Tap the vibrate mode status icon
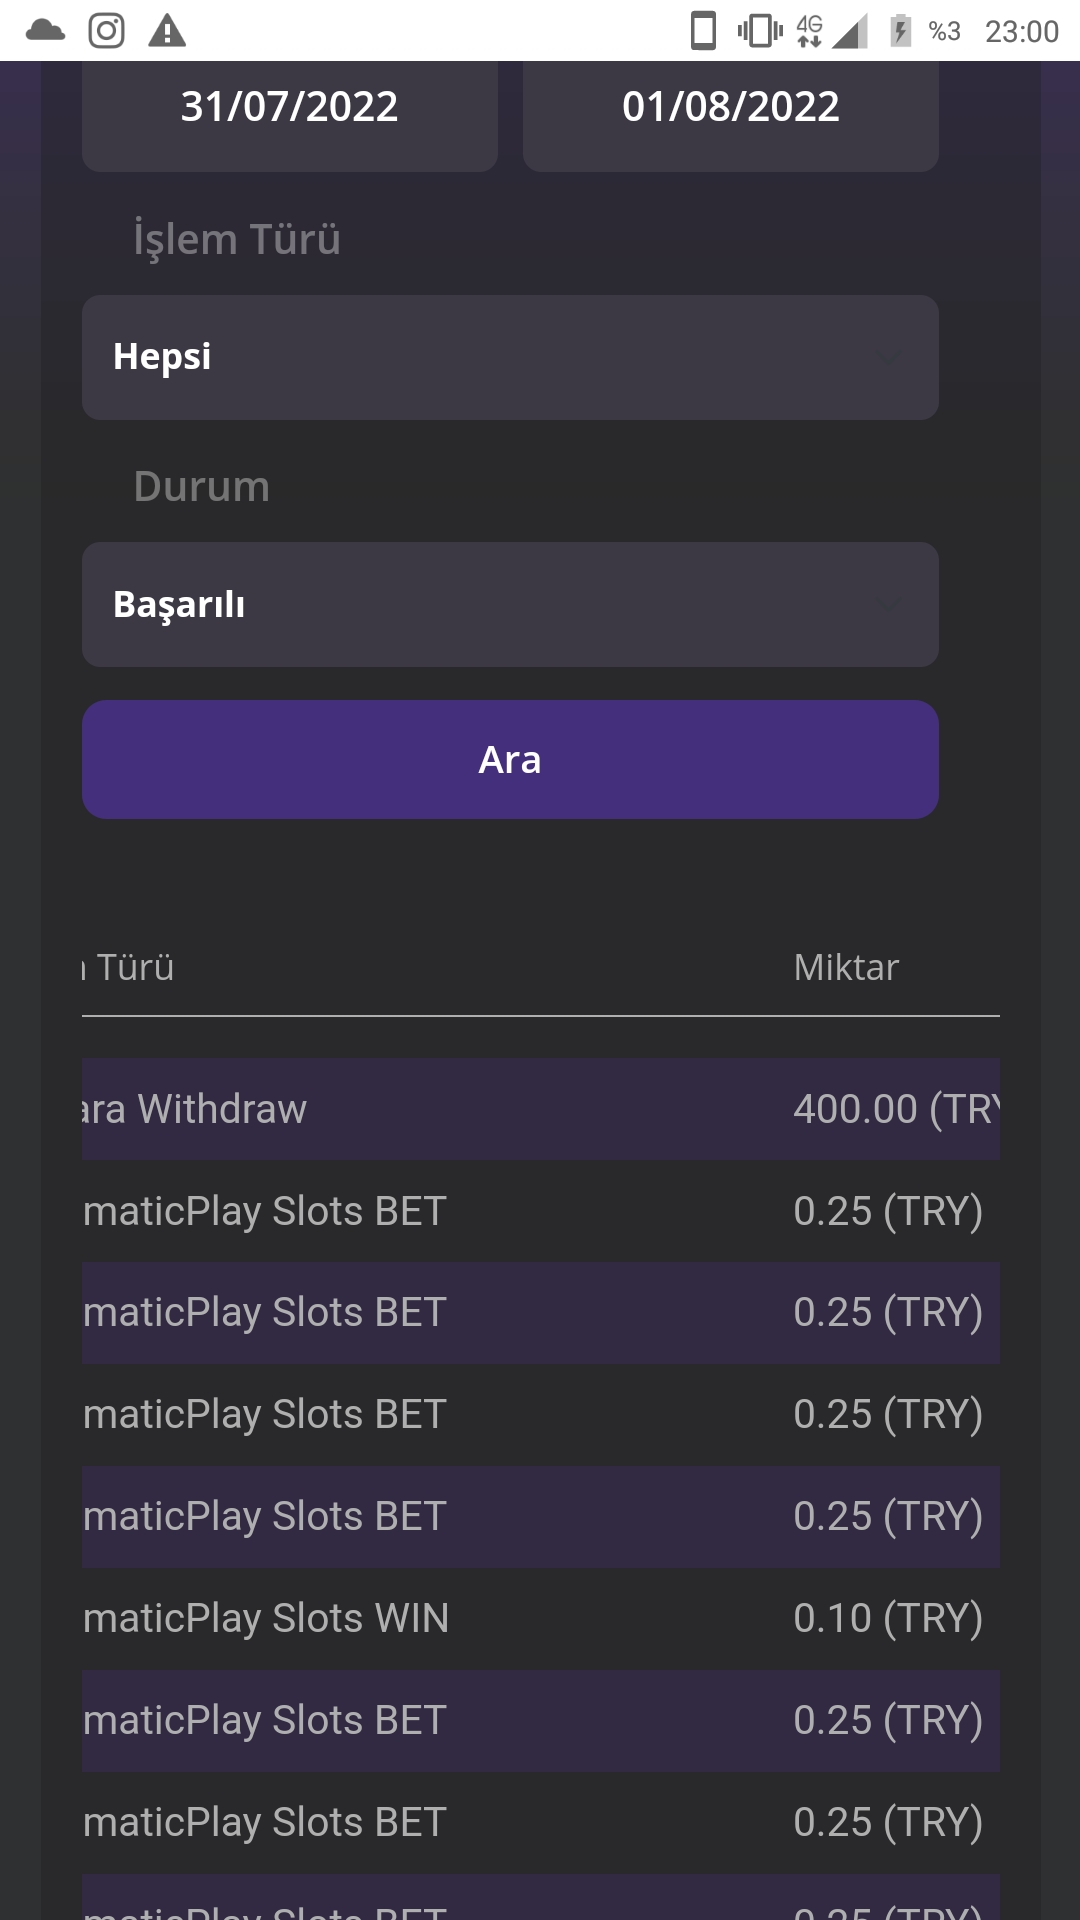1080x1920 pixels. pyautogui.click(x=760, y=31)
